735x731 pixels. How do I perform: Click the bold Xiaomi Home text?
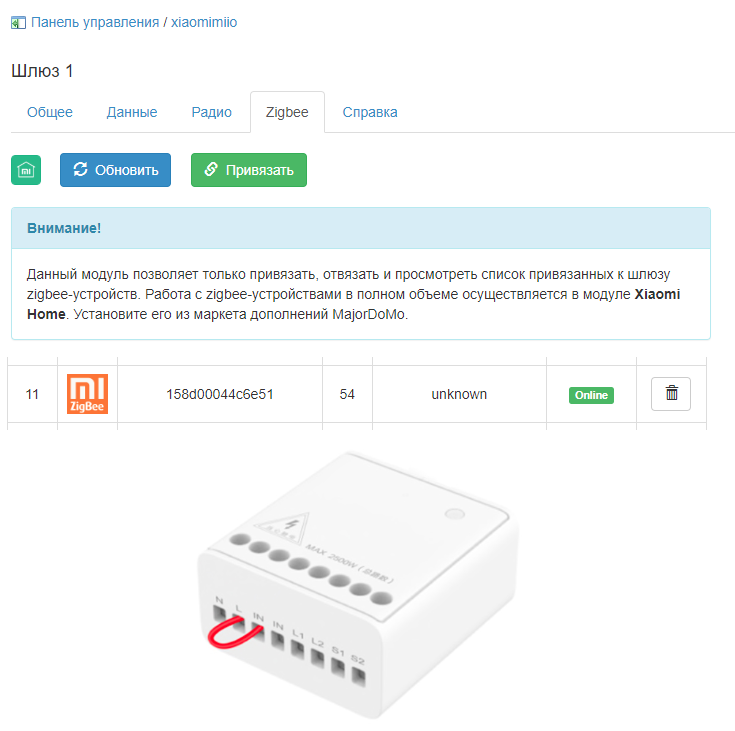(x=353, y=304)
